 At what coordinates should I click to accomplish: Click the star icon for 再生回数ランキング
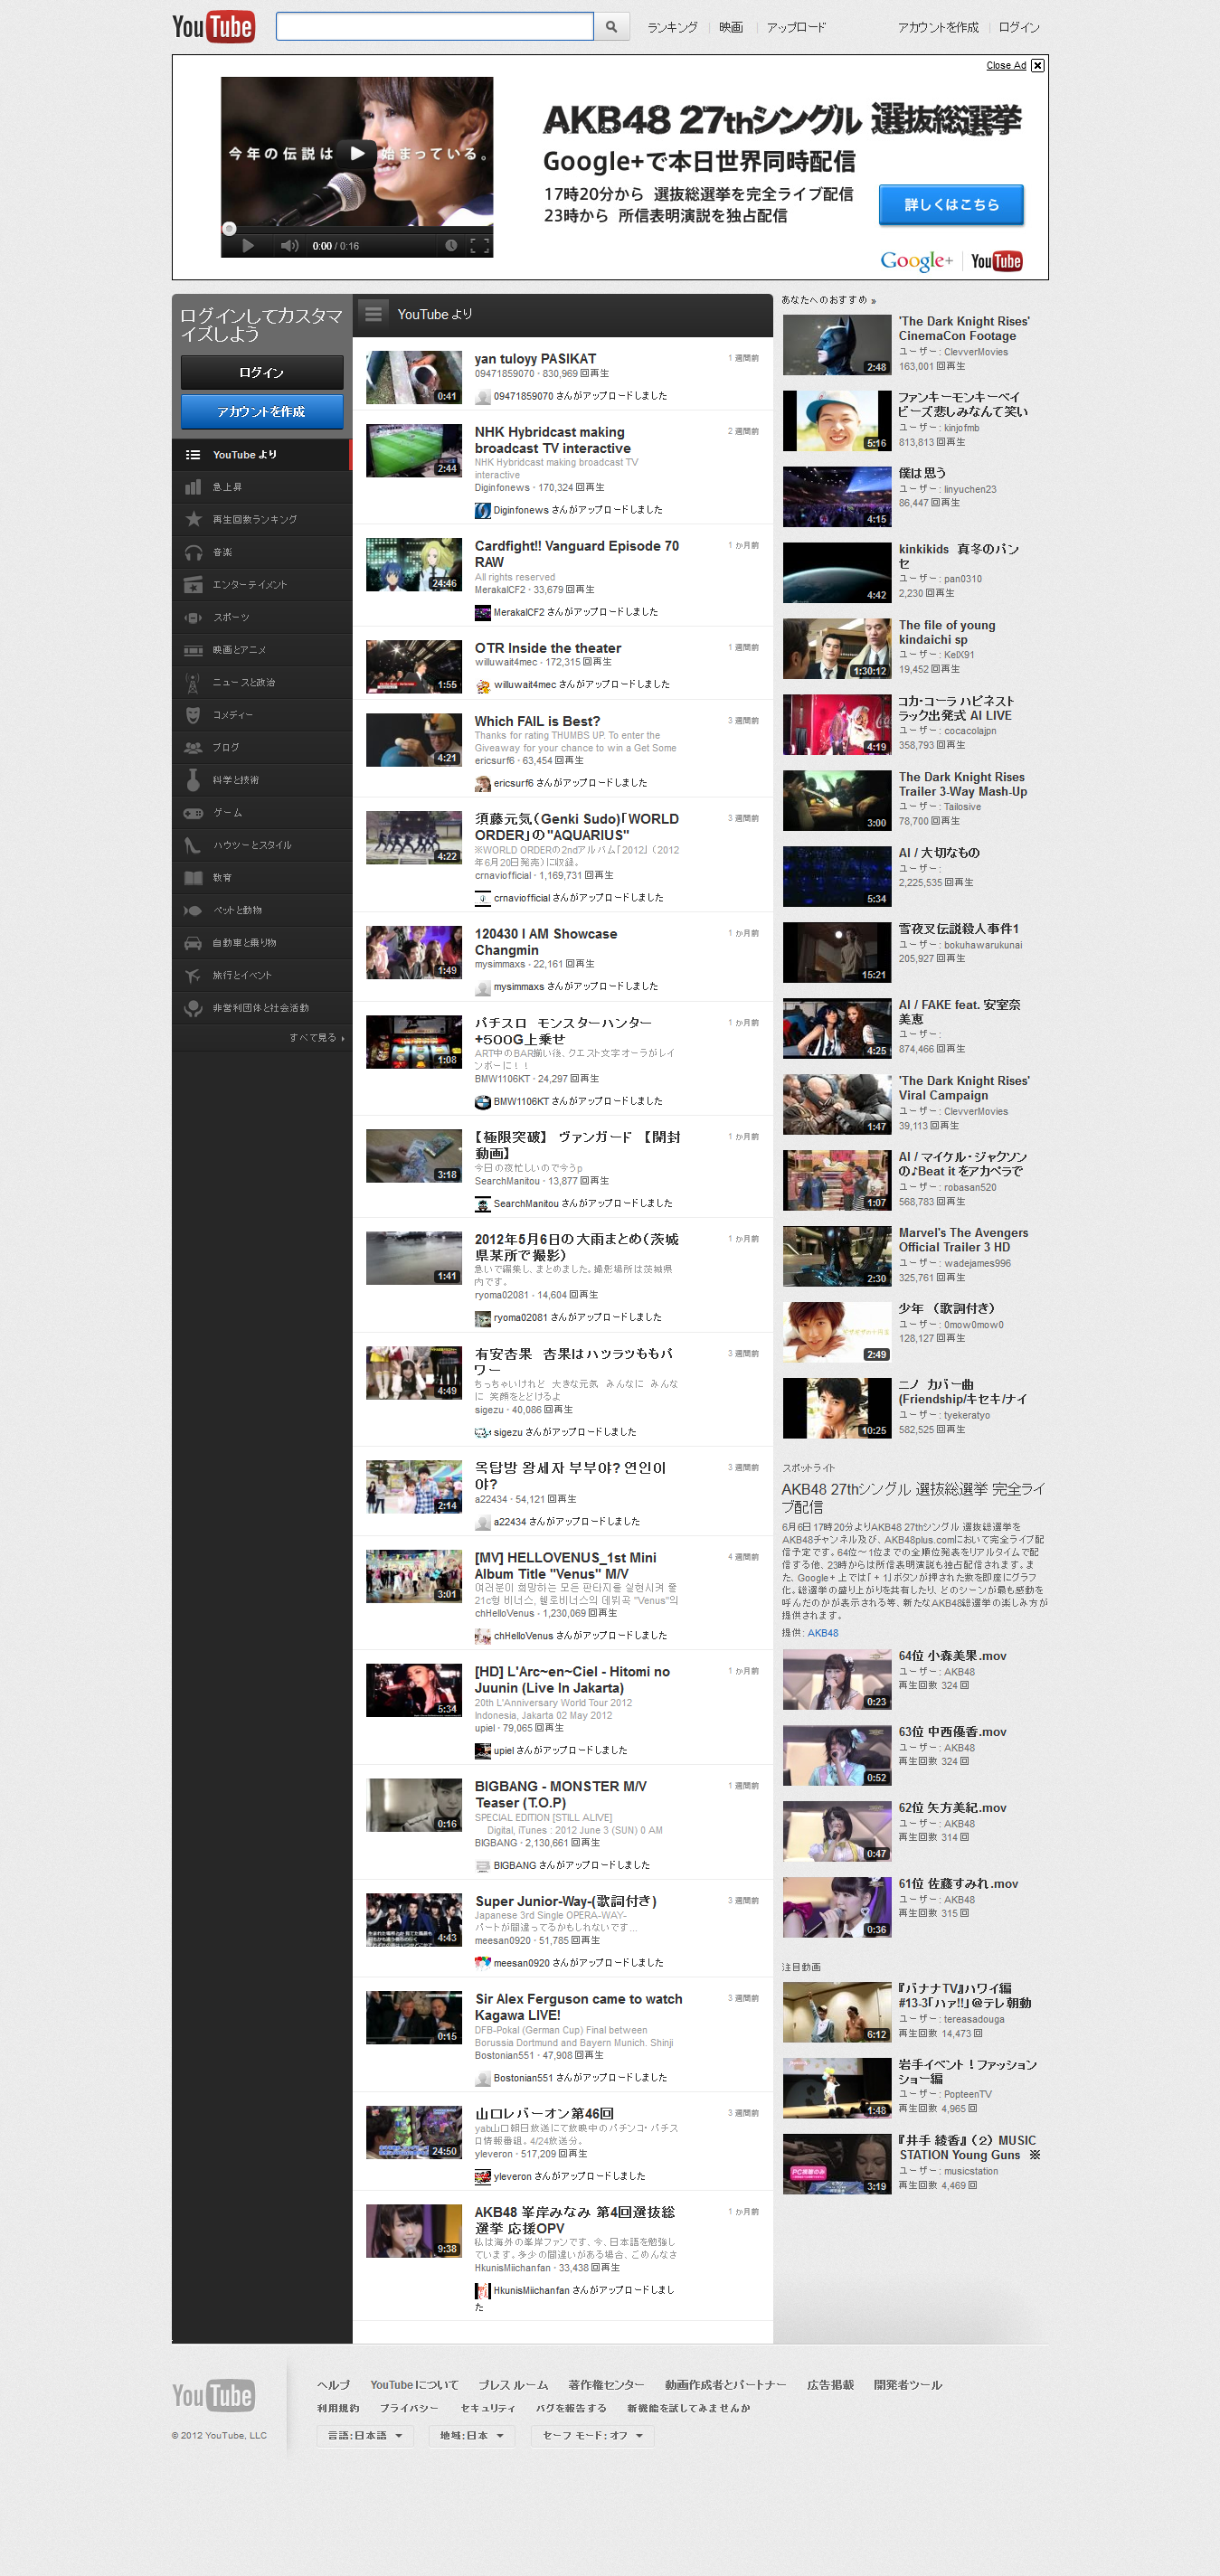click(193, 520)
